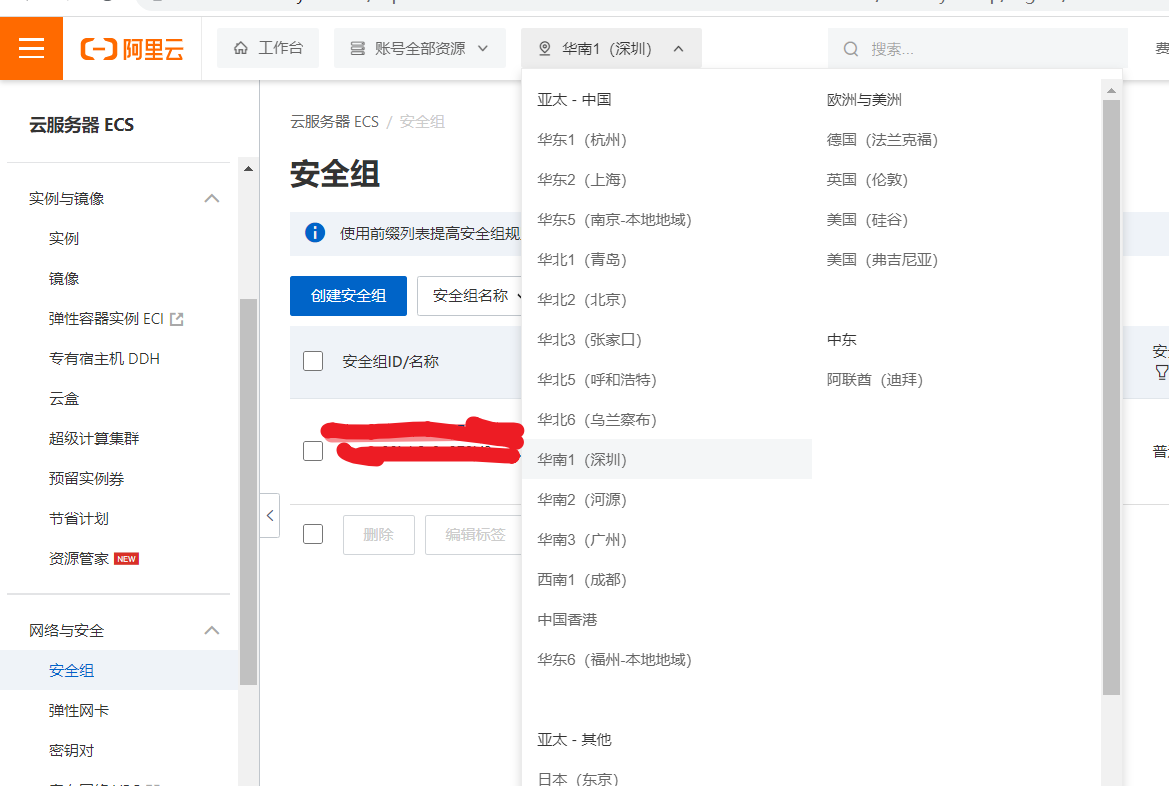Click sidebar scroll-up arrow
The image size is (1169, 786).
click(248, 169)
